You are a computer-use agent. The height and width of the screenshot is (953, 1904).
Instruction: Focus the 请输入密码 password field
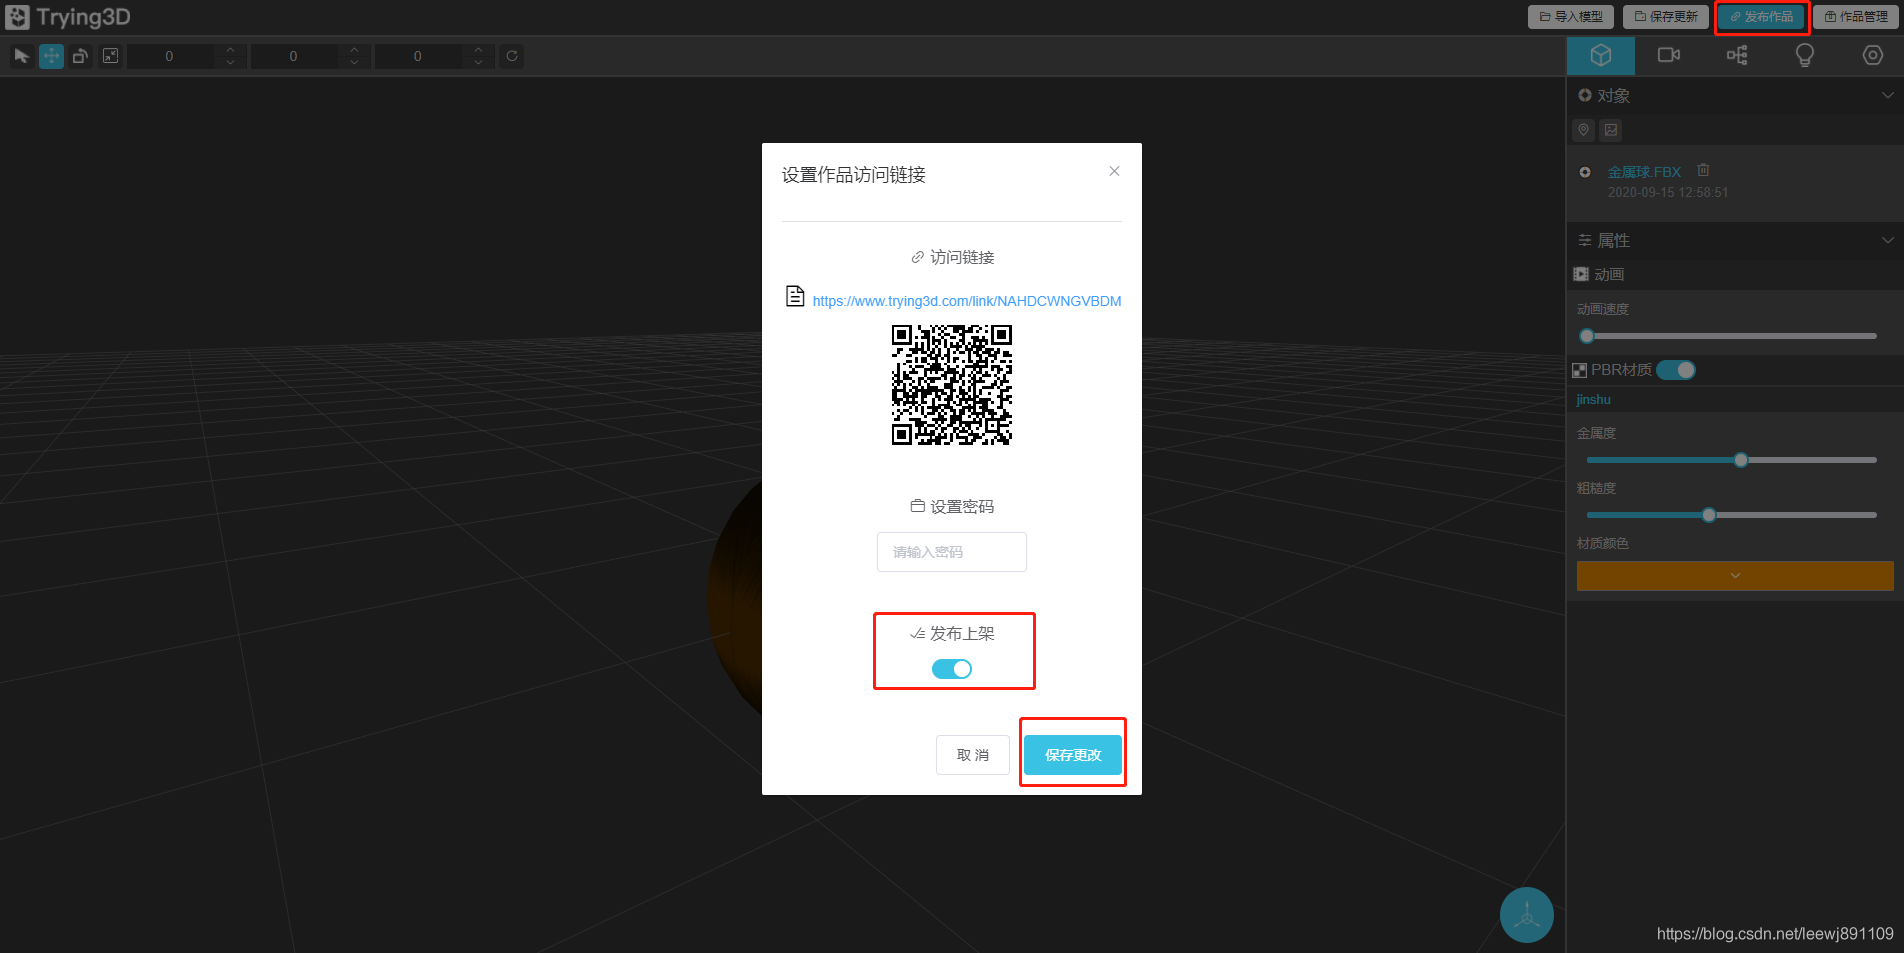(x=952, y=552)
